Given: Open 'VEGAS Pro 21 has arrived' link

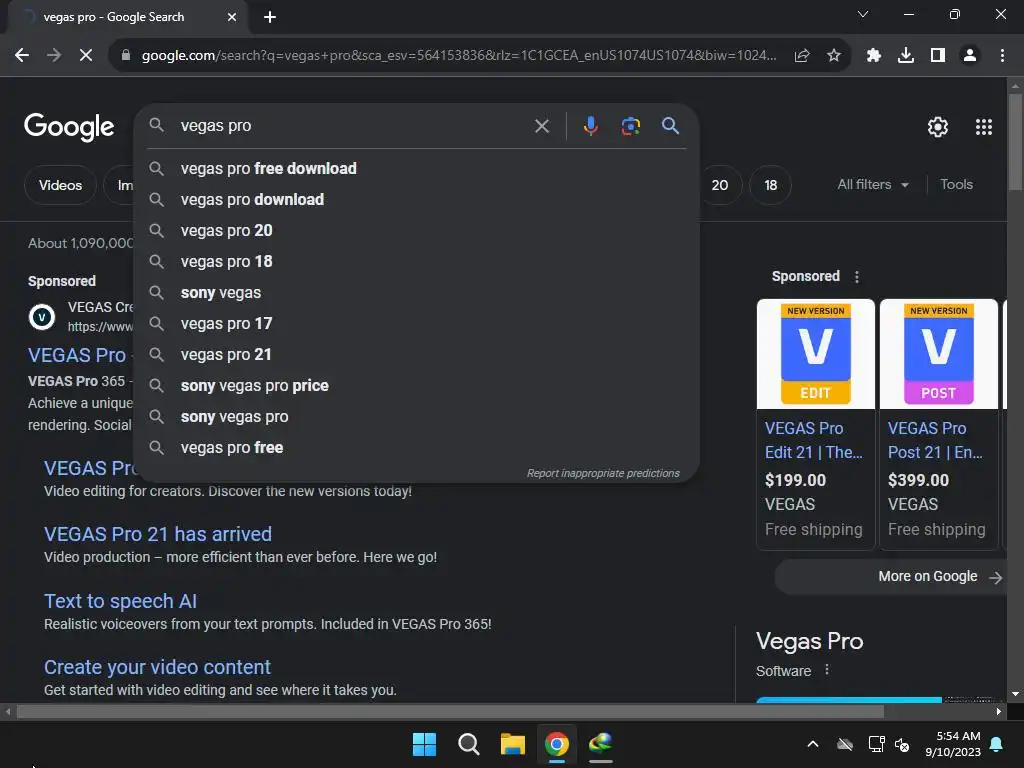Looking at the screenshot, I should (157, 534).
